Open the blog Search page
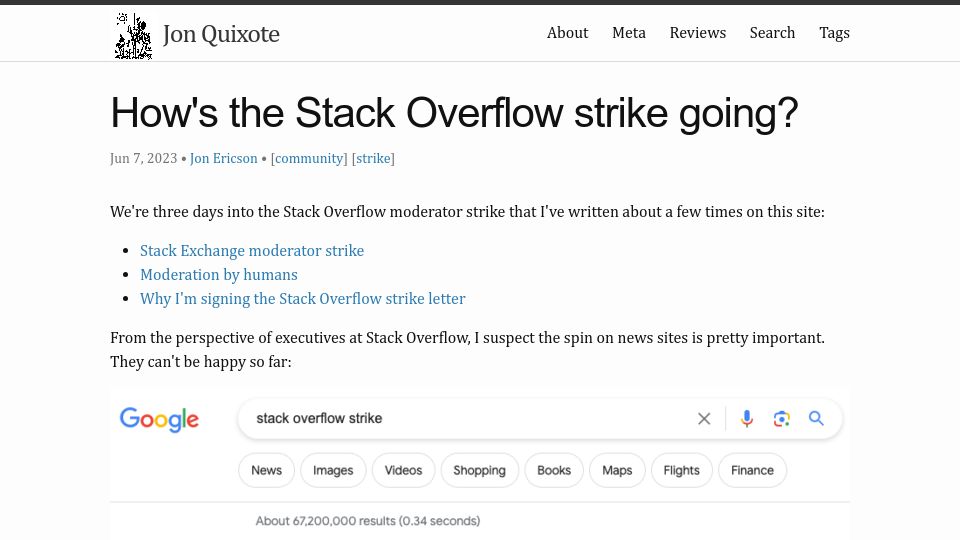The height and width of the screenshot is (540, 960). [x=772, y=32]
